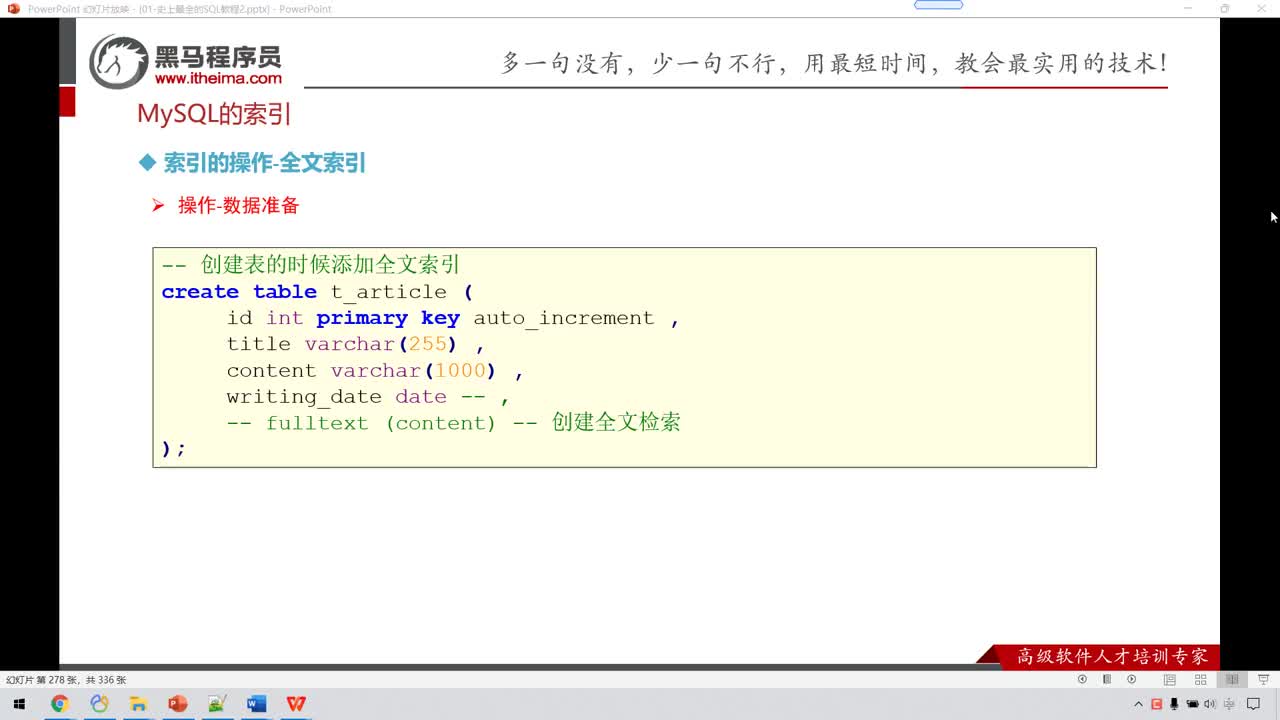The height and width of the screenshot is (720, 1280).
Task: Select the Reading view icon
Action: pyautogui.click(x=1232, y=679)
